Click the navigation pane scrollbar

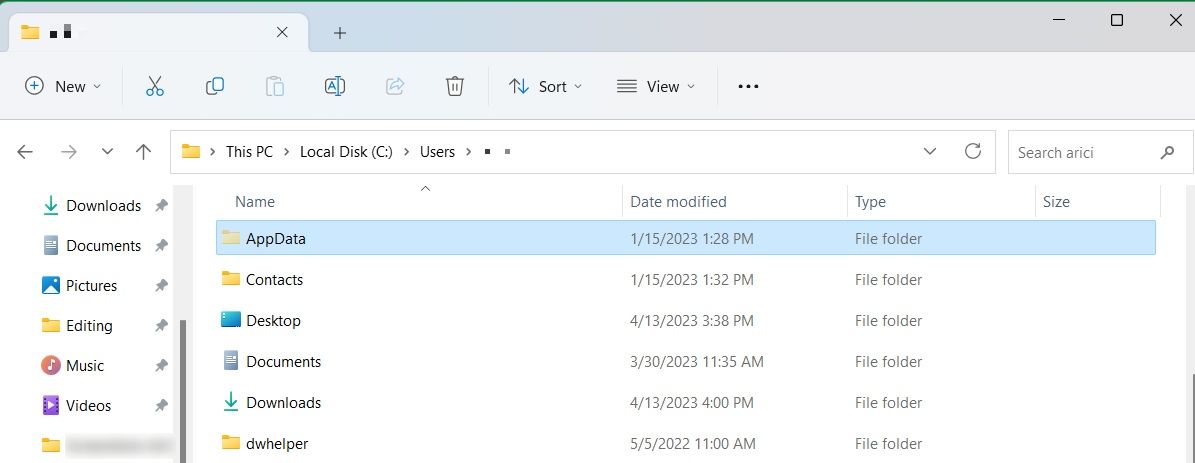point(182,391)
